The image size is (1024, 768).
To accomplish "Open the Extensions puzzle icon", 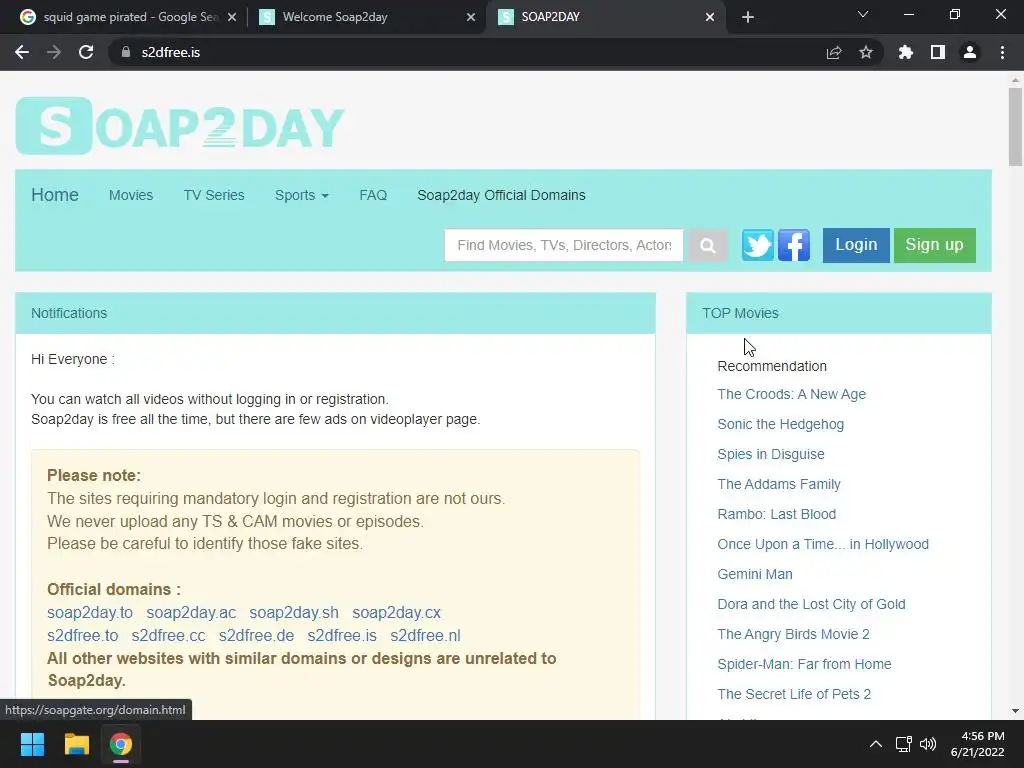I will tap(906, 52).
